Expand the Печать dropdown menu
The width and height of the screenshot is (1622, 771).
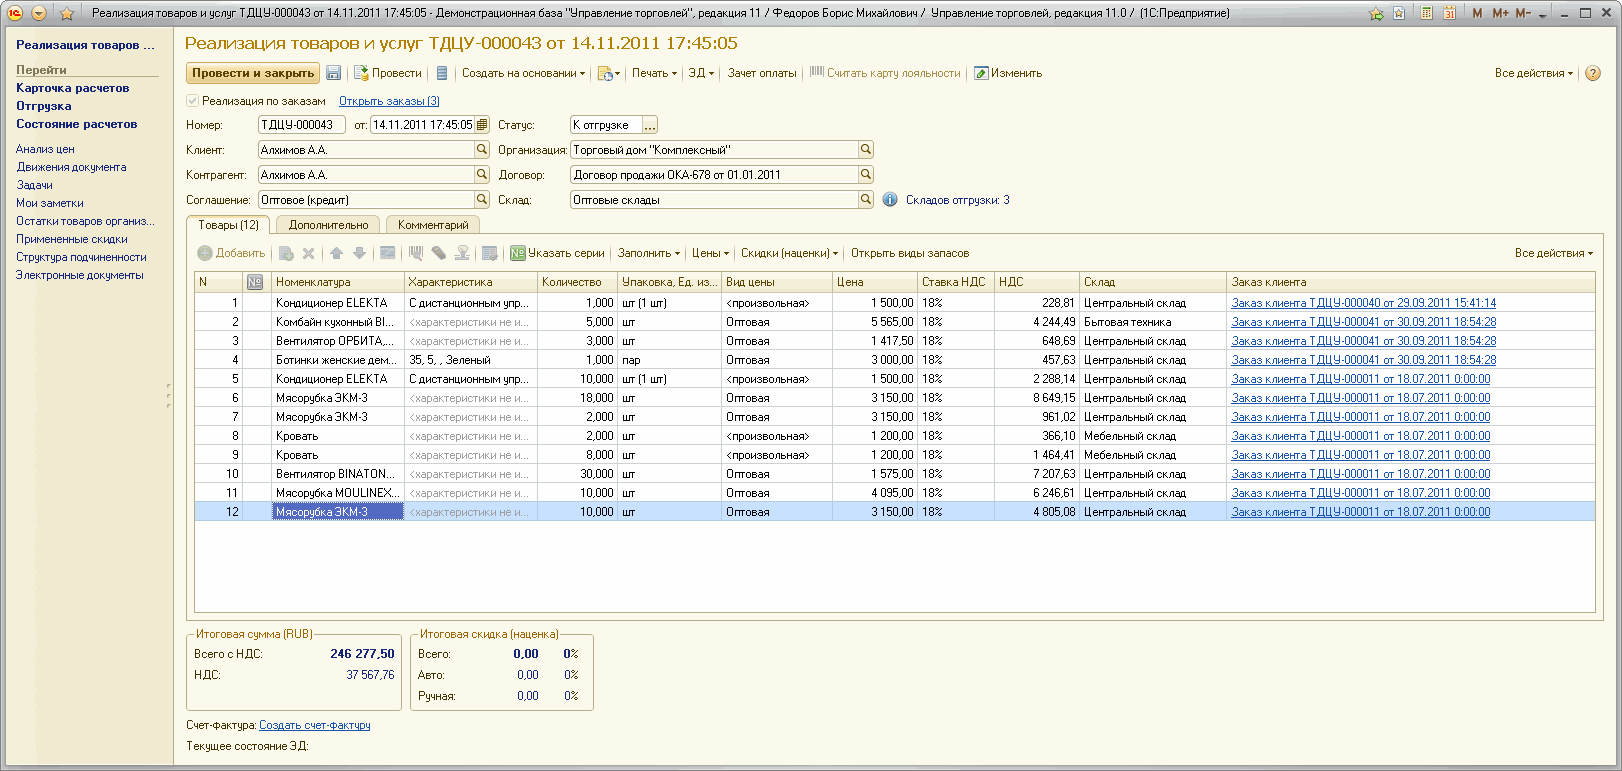coord(654,73)
